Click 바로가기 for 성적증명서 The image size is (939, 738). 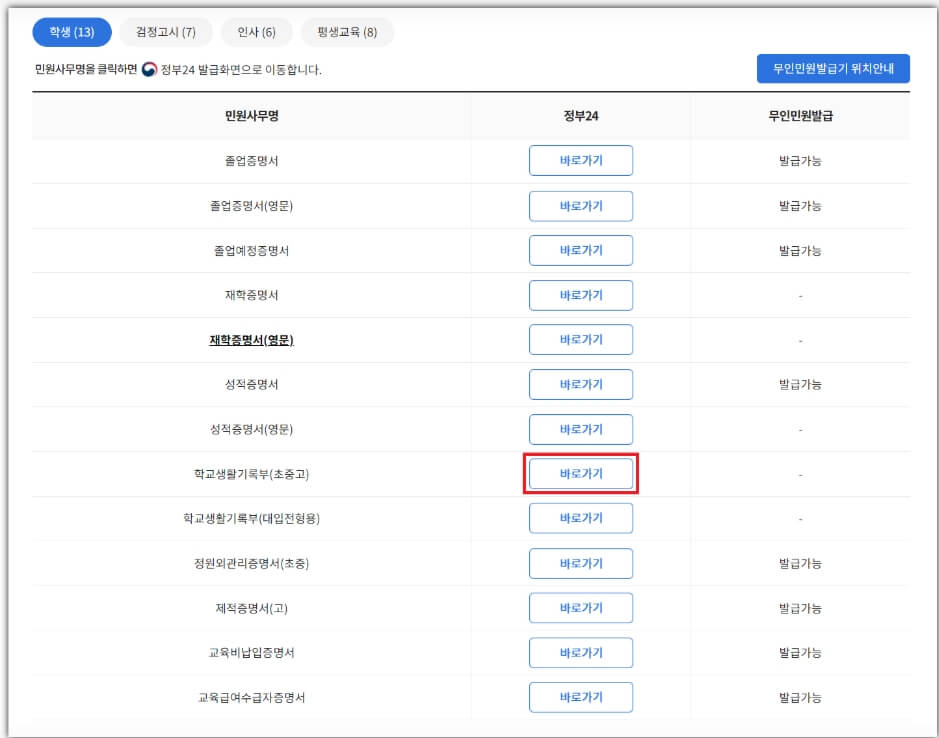pos(581,384)
